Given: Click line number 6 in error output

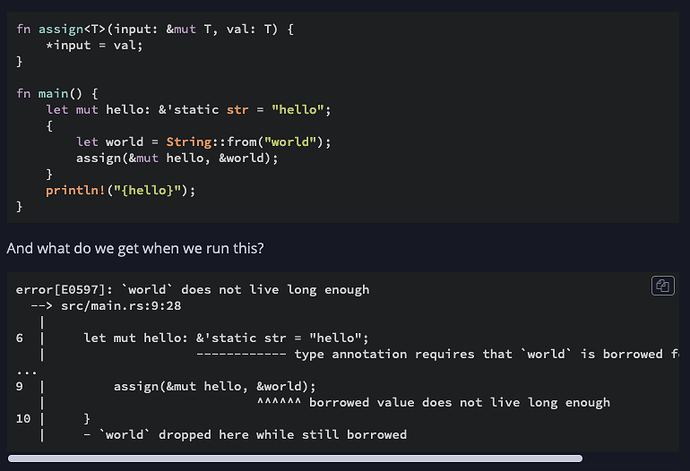Looking at the screenshot, I should coord(19,338).
